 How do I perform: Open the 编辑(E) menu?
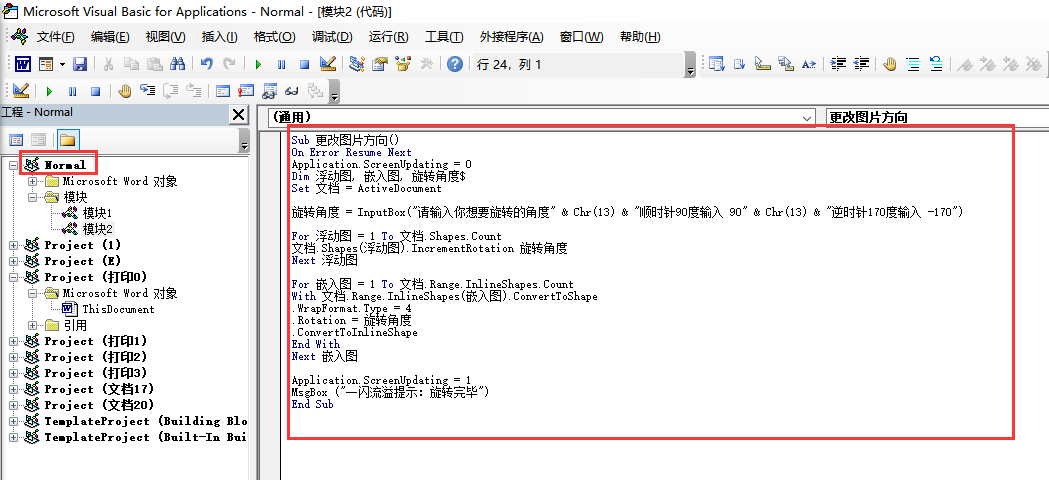tap(110, 37)
